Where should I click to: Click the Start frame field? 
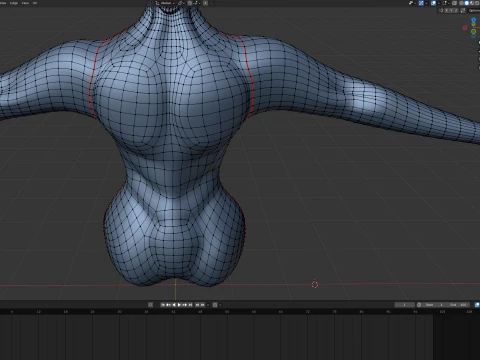(x=434, y=305)
